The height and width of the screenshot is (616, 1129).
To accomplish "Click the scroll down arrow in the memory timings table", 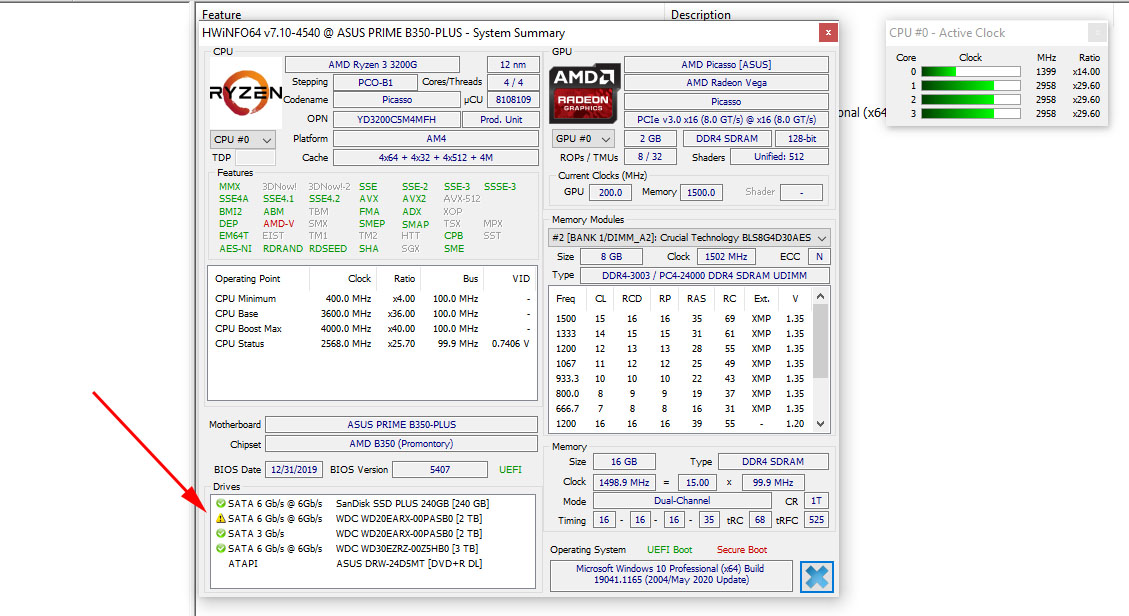I will click(x=820, y=424).
